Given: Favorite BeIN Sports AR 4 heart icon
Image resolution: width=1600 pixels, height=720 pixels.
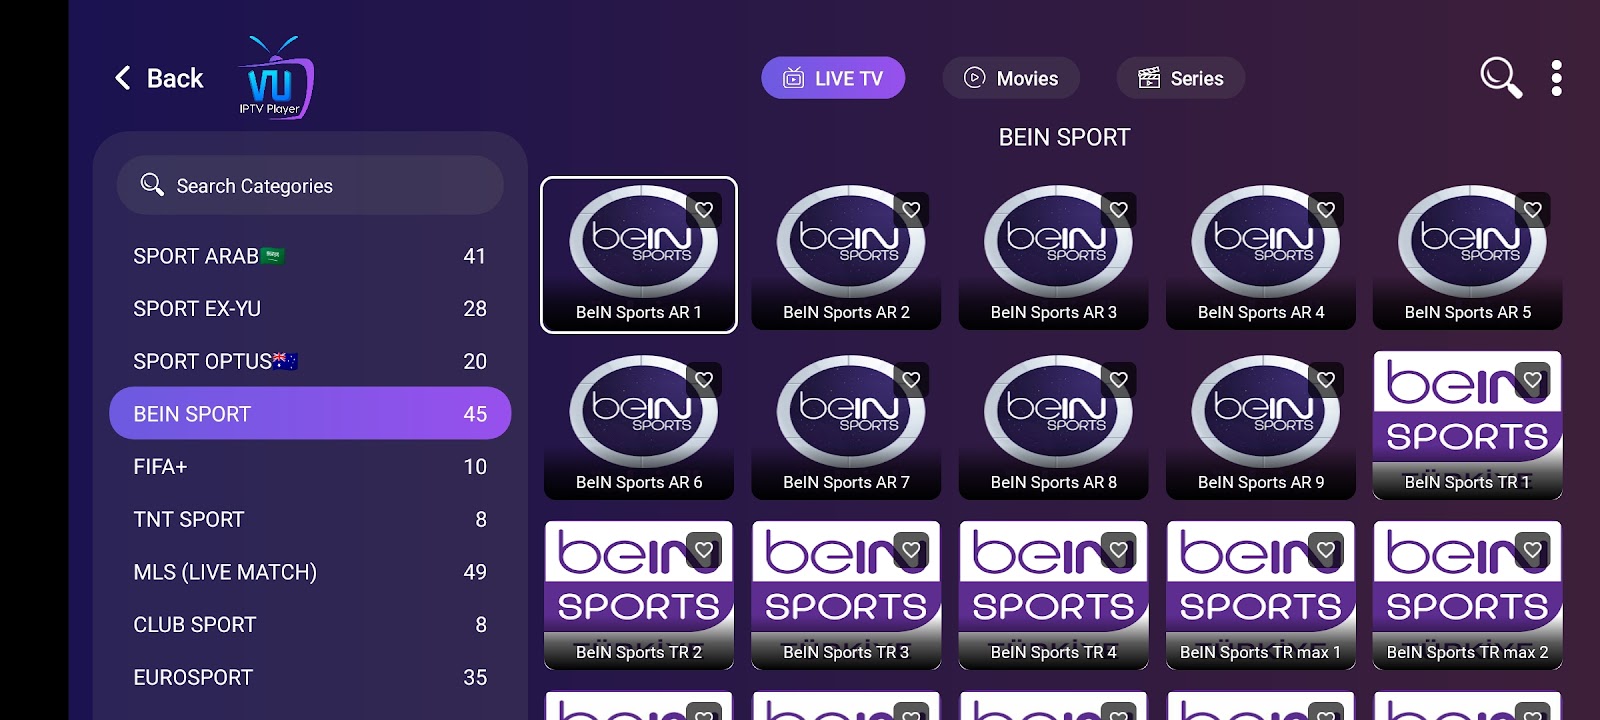Looking at the screenshot, I should 1326,210.
